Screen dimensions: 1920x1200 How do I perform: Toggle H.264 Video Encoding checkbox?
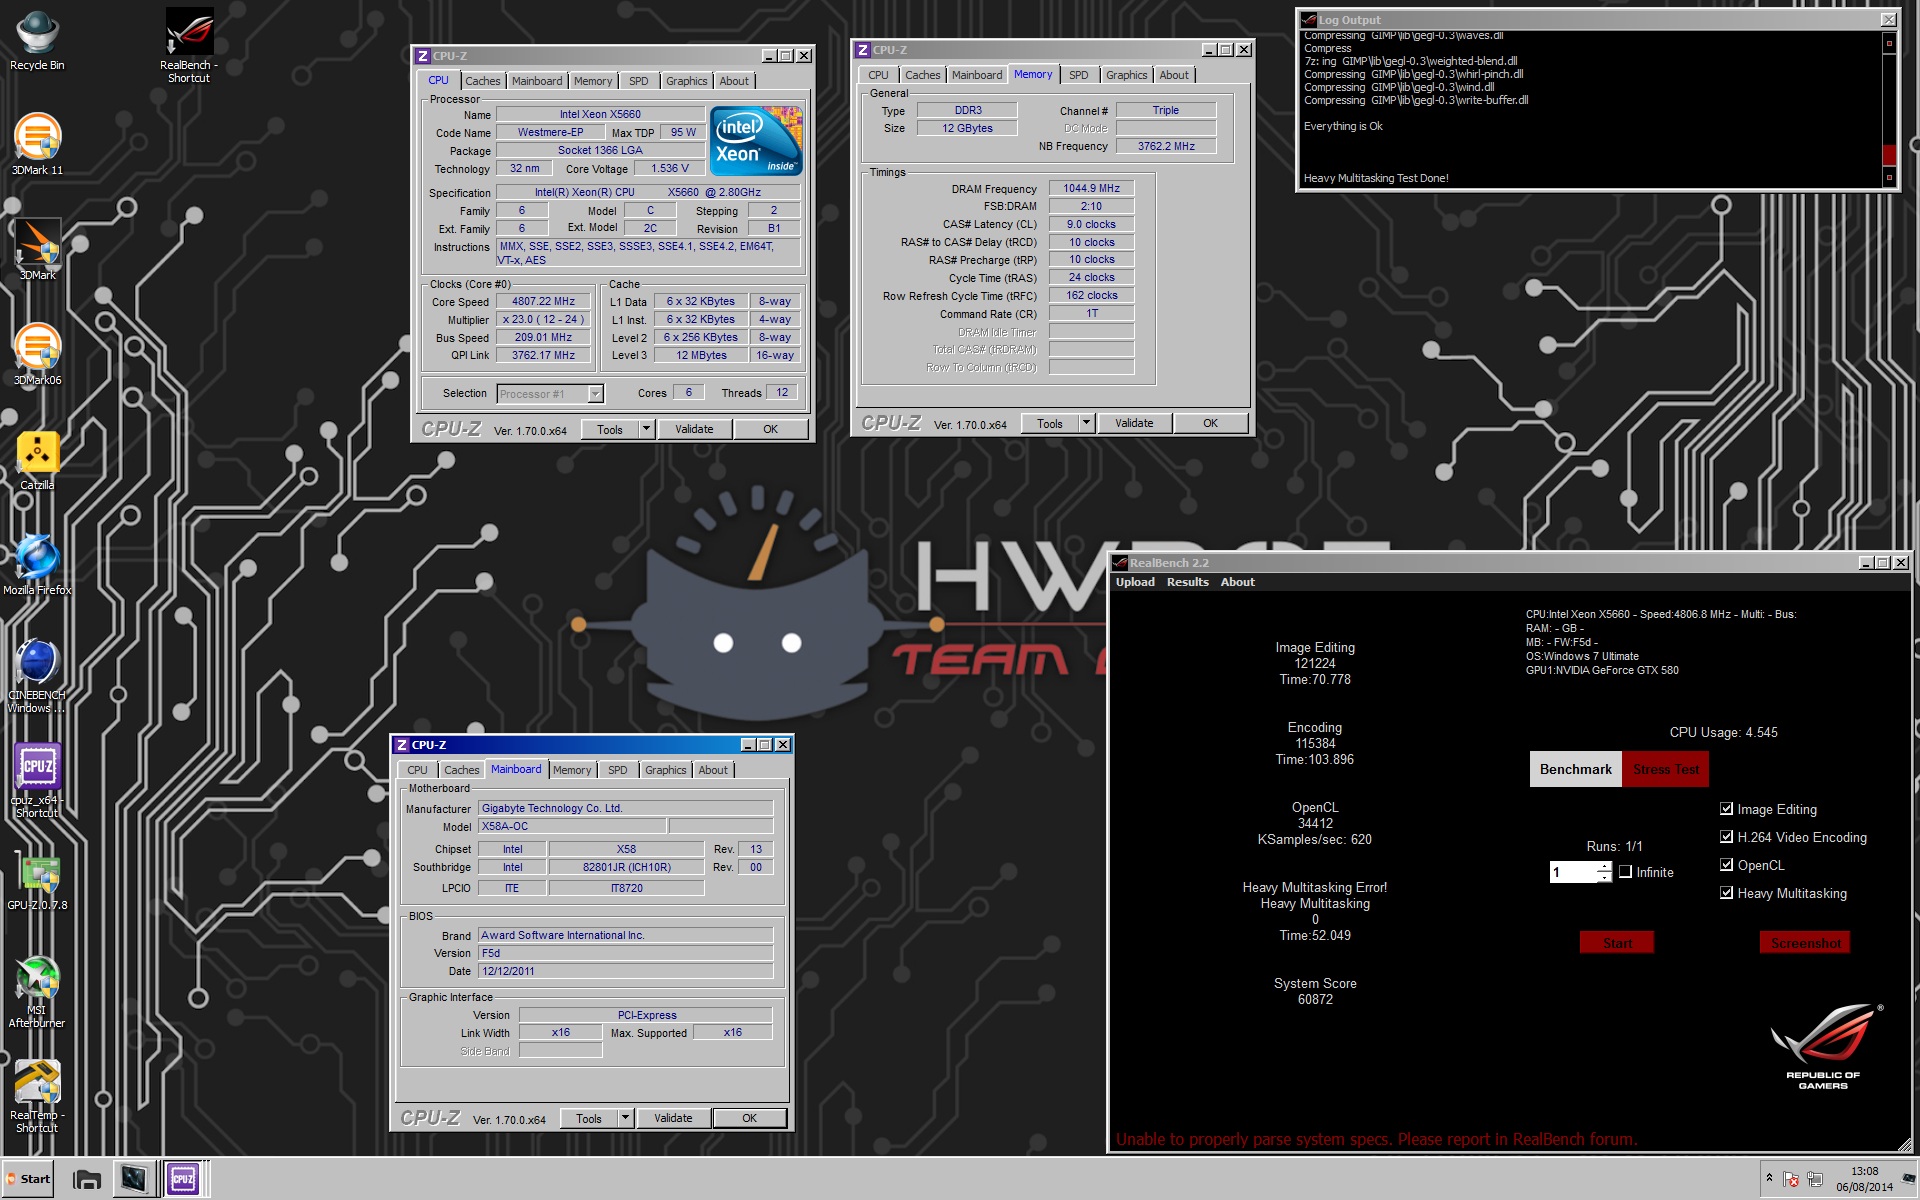click(1726, 837)
